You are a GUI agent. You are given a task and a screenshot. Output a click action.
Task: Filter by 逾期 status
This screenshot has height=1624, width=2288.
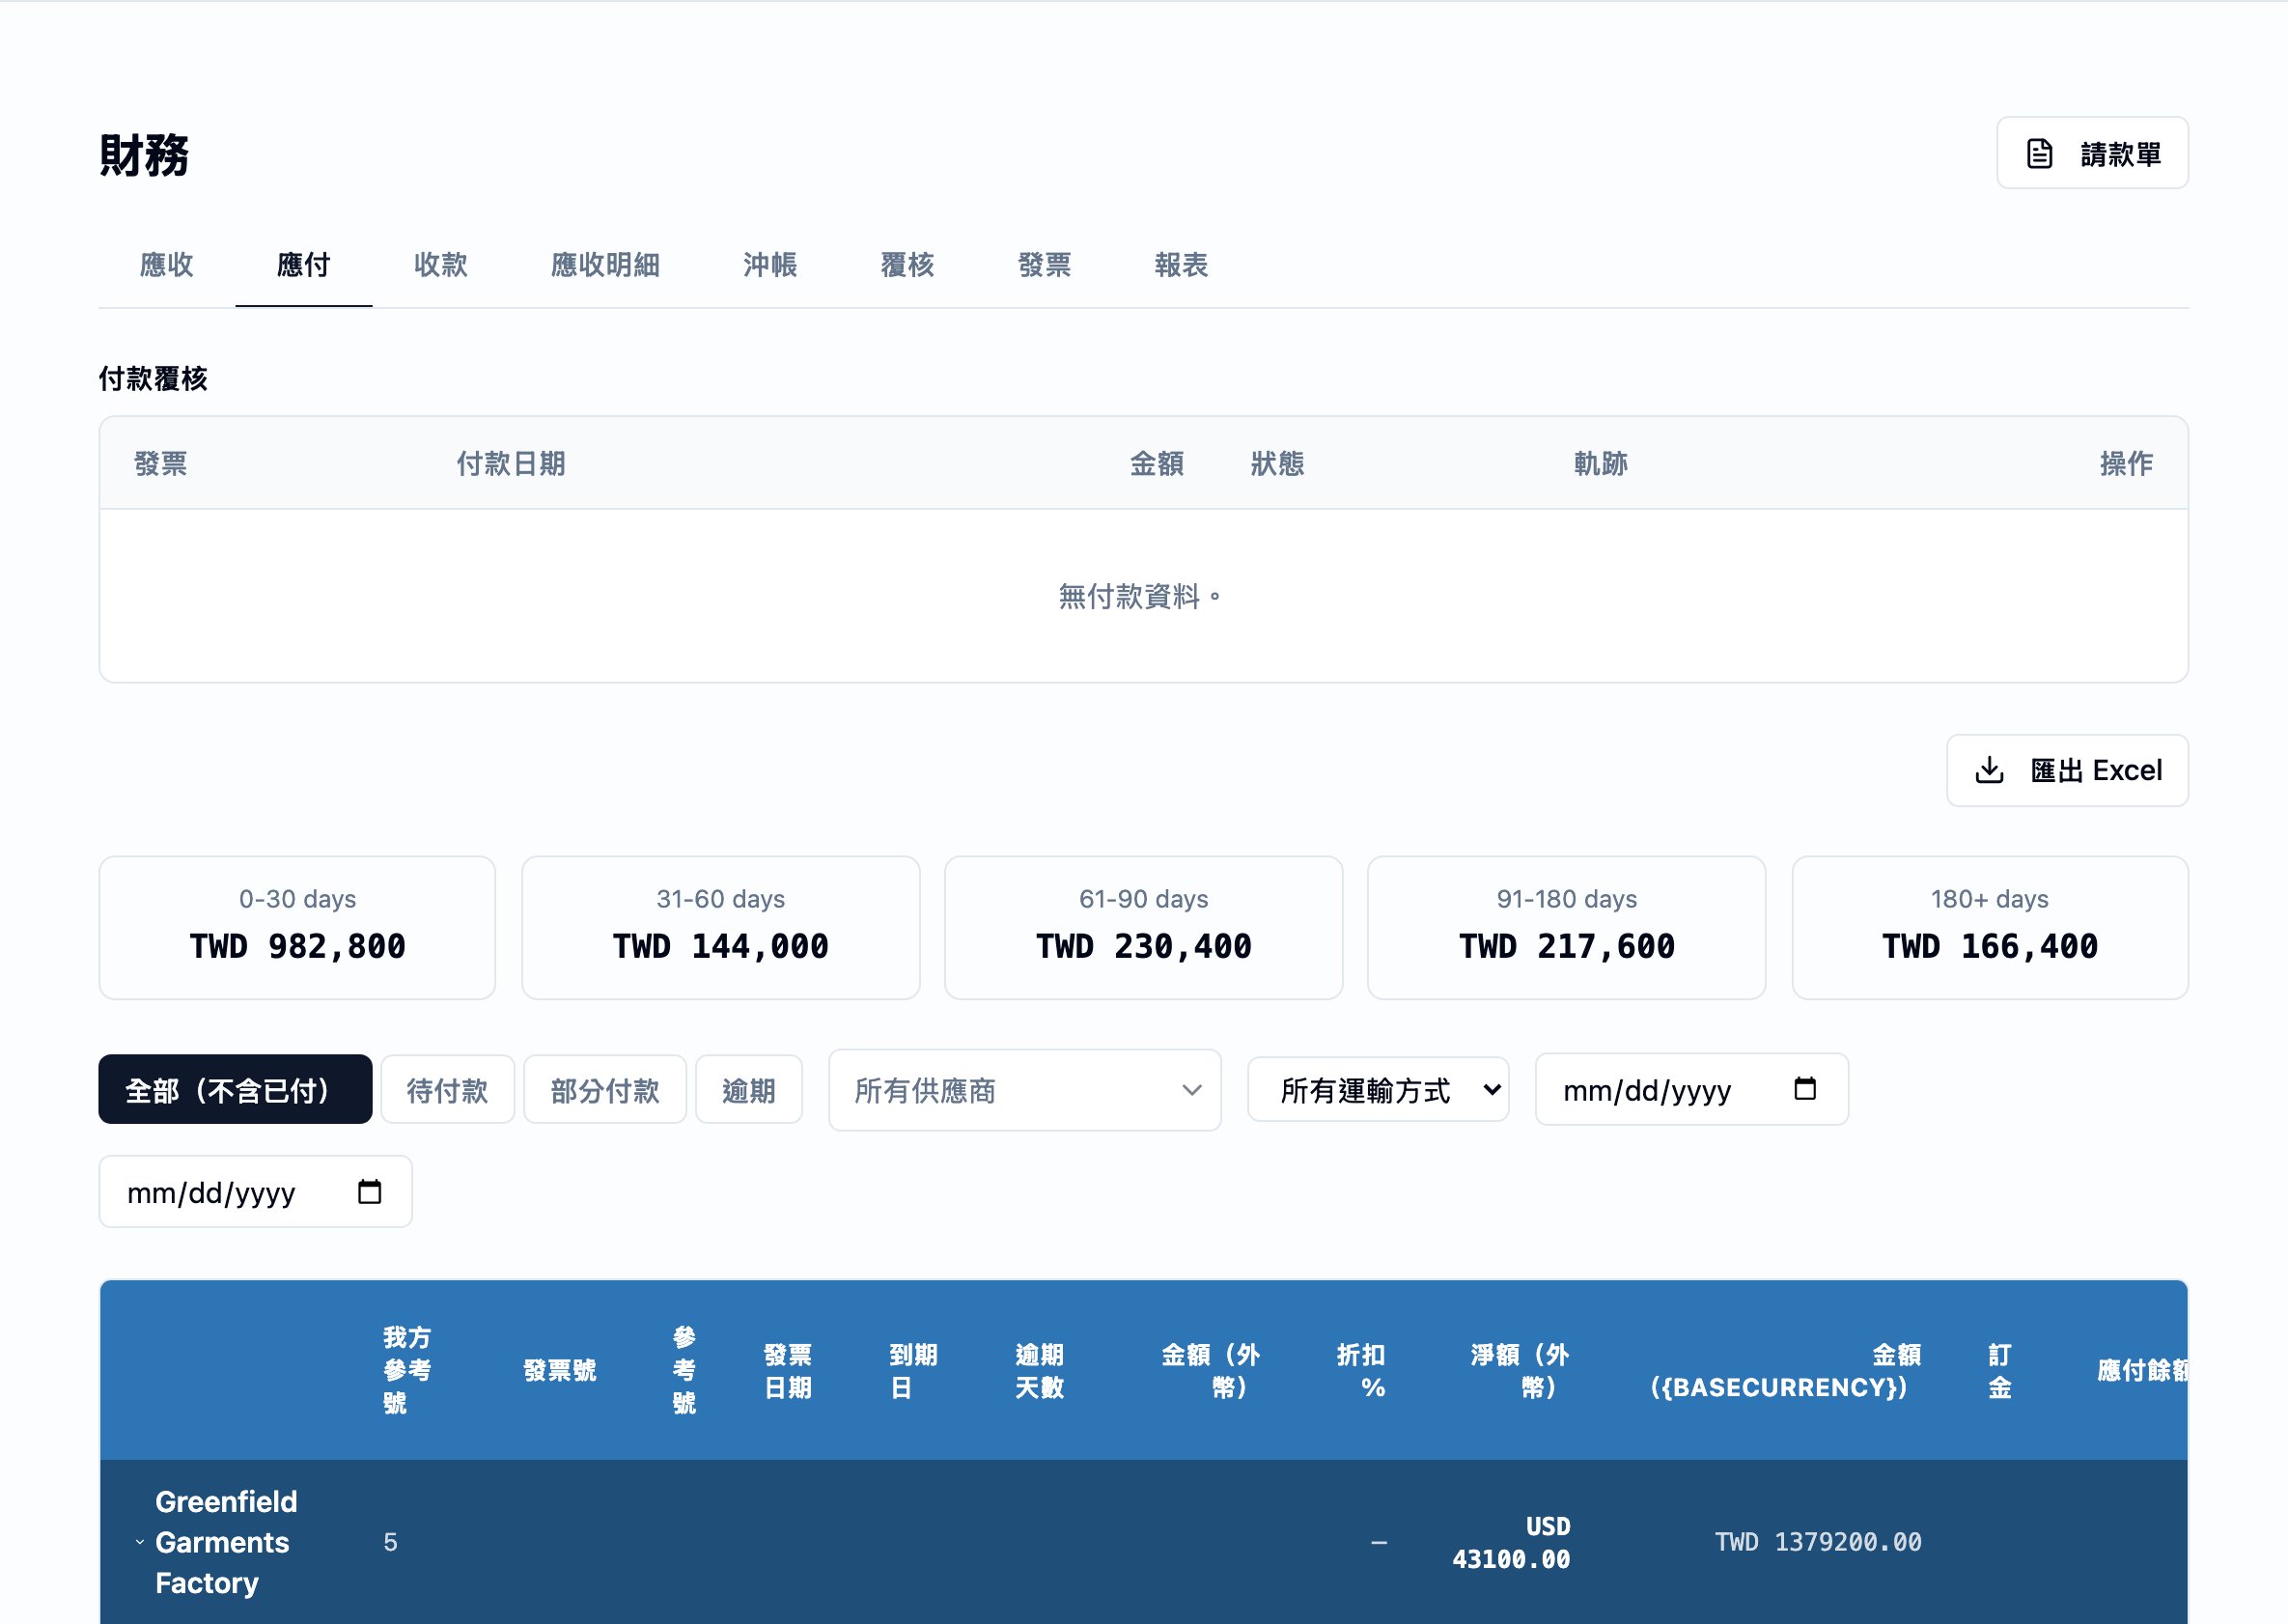tap(749, 1089)
